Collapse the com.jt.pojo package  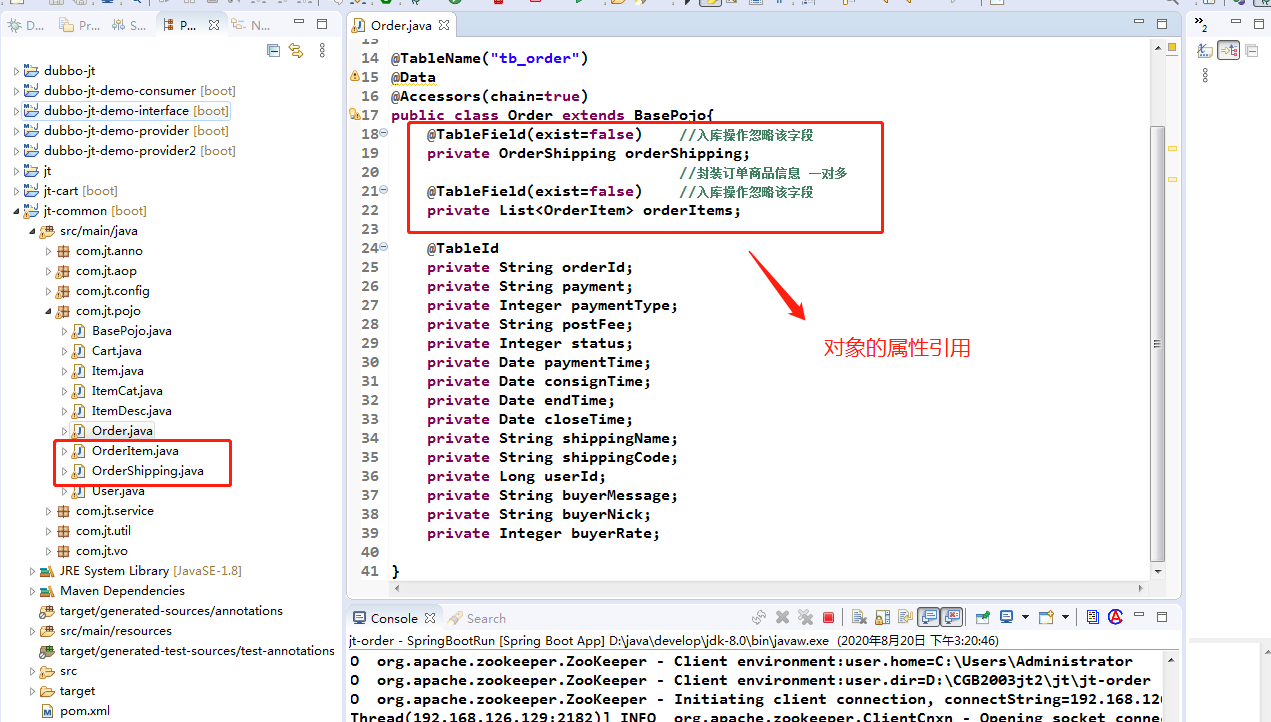tap(48, 311)
